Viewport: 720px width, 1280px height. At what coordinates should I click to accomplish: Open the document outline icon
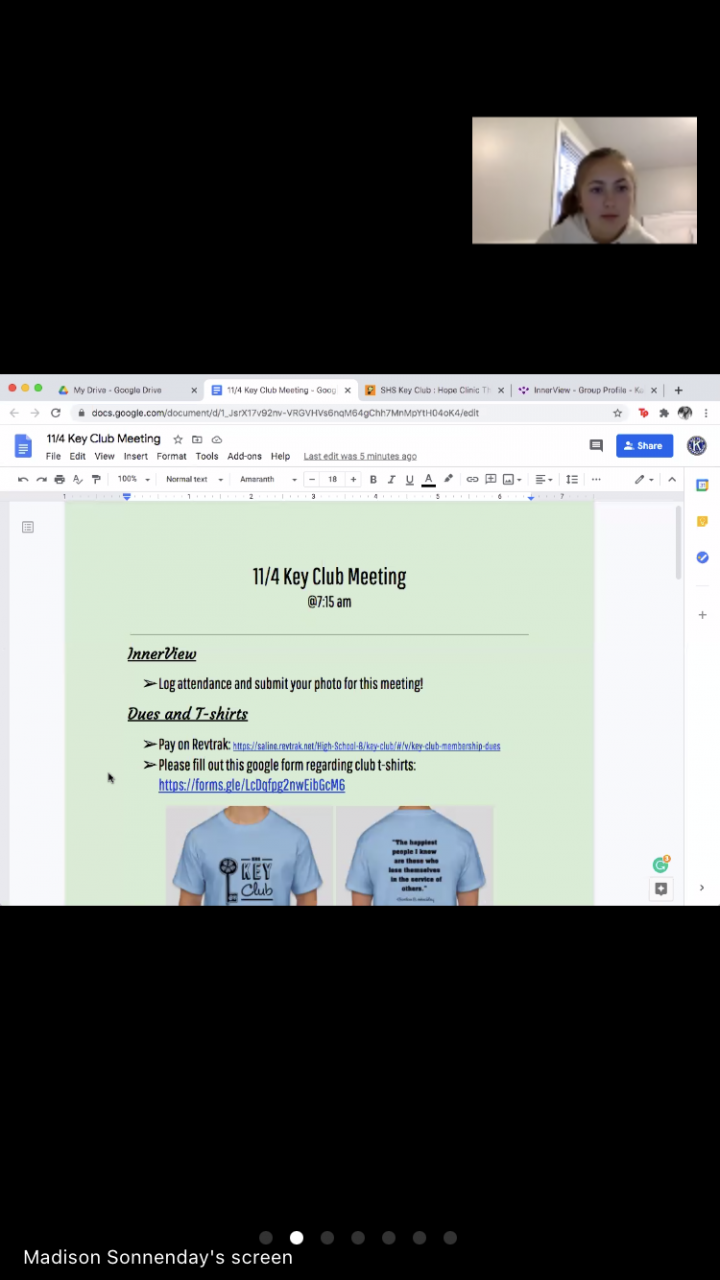28,527
